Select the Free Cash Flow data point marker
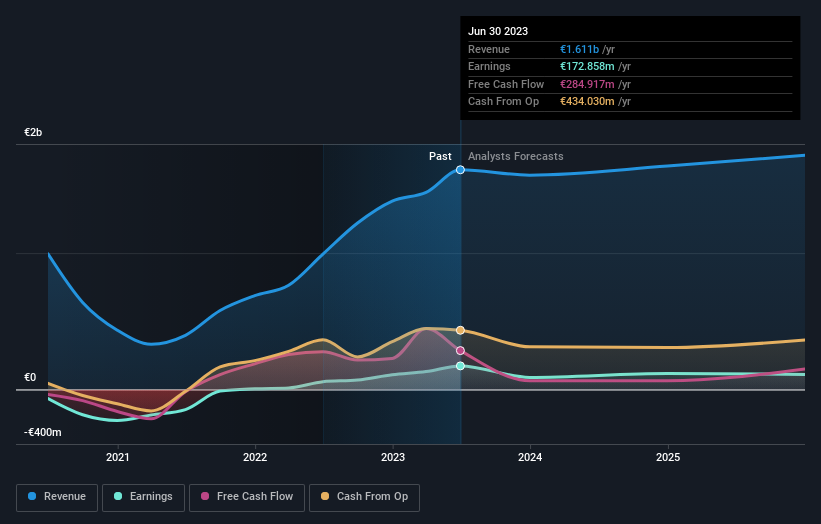The height and width of the screenshot is (524, 821). pos(460,351)
